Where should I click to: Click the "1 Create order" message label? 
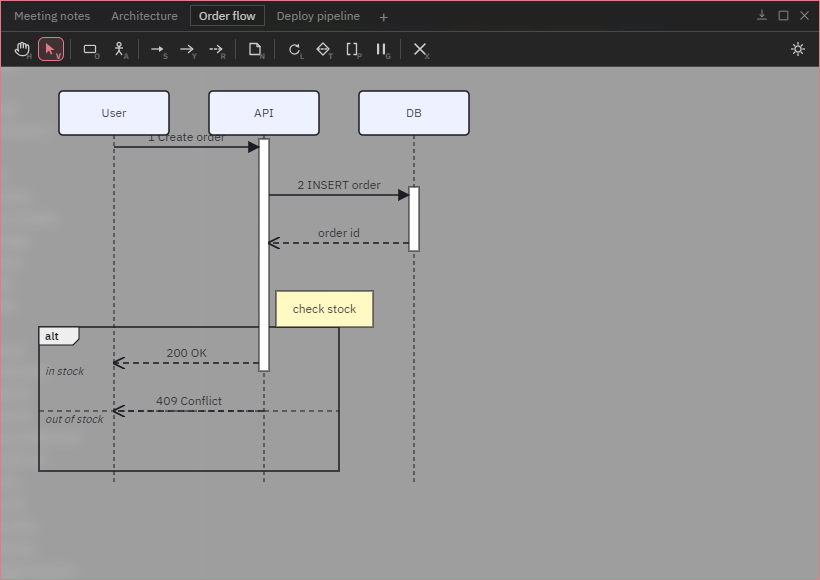click(x=186, y=138)
